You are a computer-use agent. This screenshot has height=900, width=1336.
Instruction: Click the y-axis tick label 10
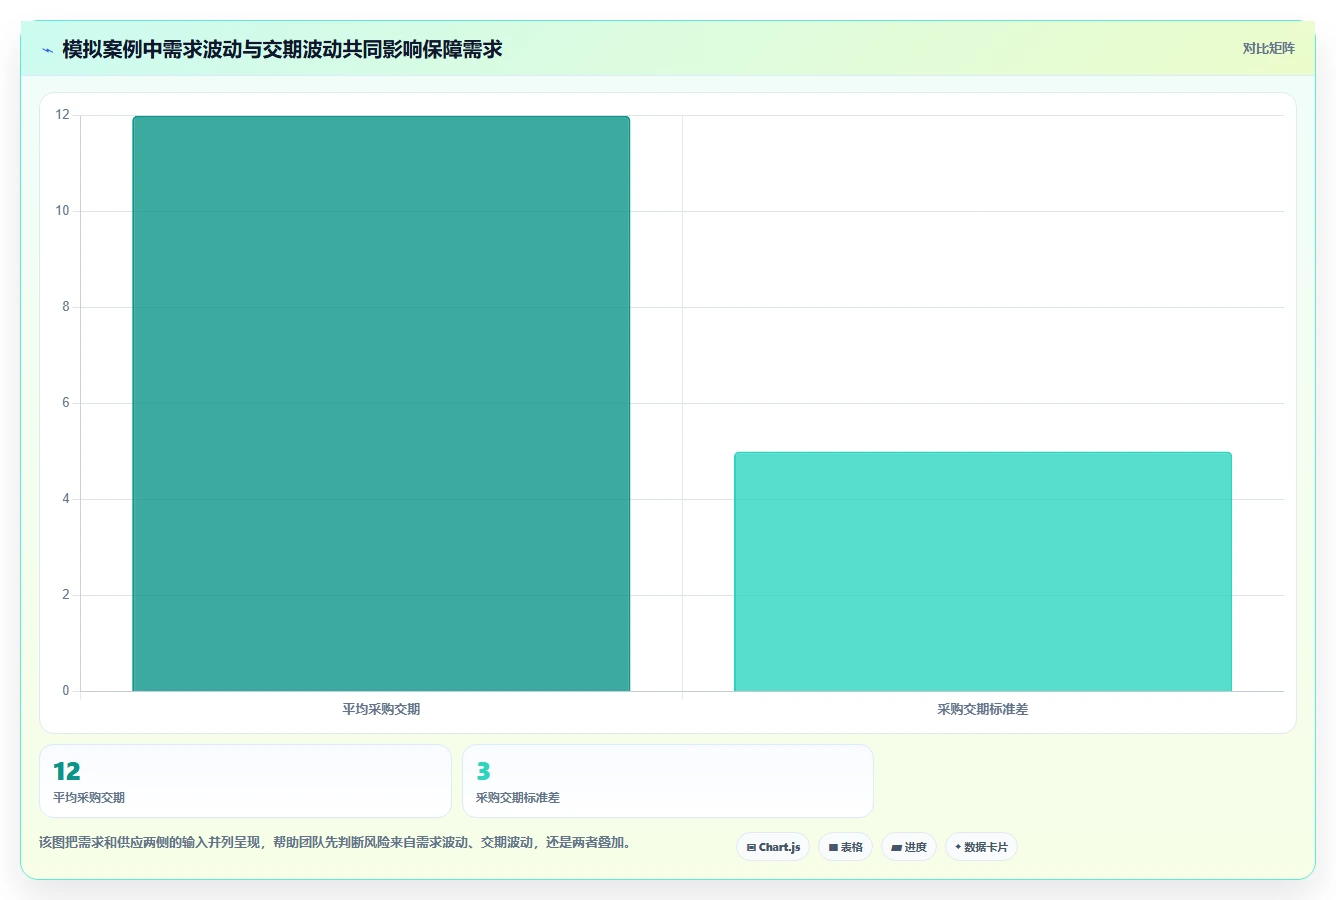[63, 211]
